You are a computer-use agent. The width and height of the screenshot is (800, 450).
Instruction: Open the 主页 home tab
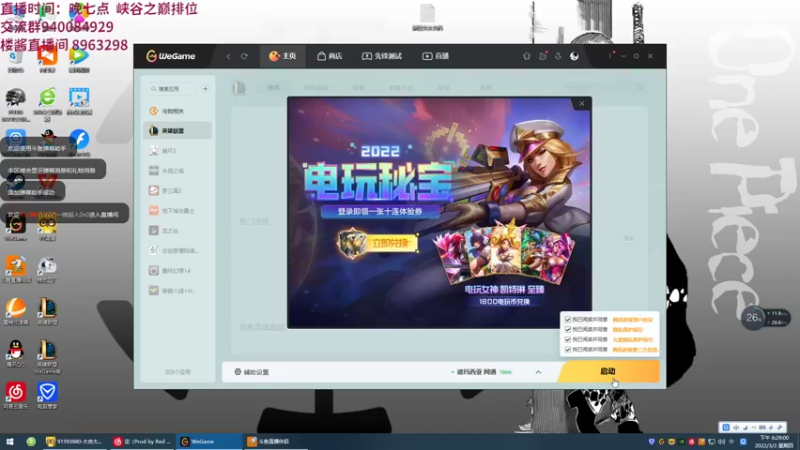[x=283, y=56]
